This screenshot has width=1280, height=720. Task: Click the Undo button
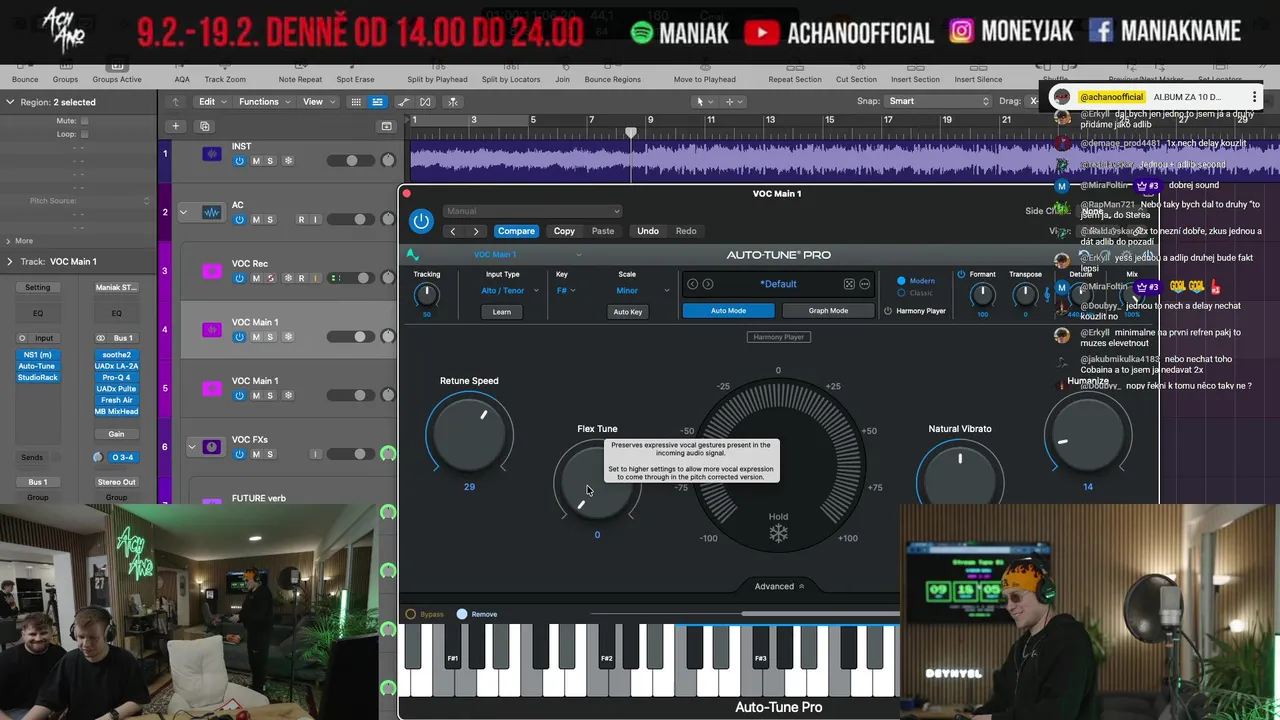click(648, 231)
